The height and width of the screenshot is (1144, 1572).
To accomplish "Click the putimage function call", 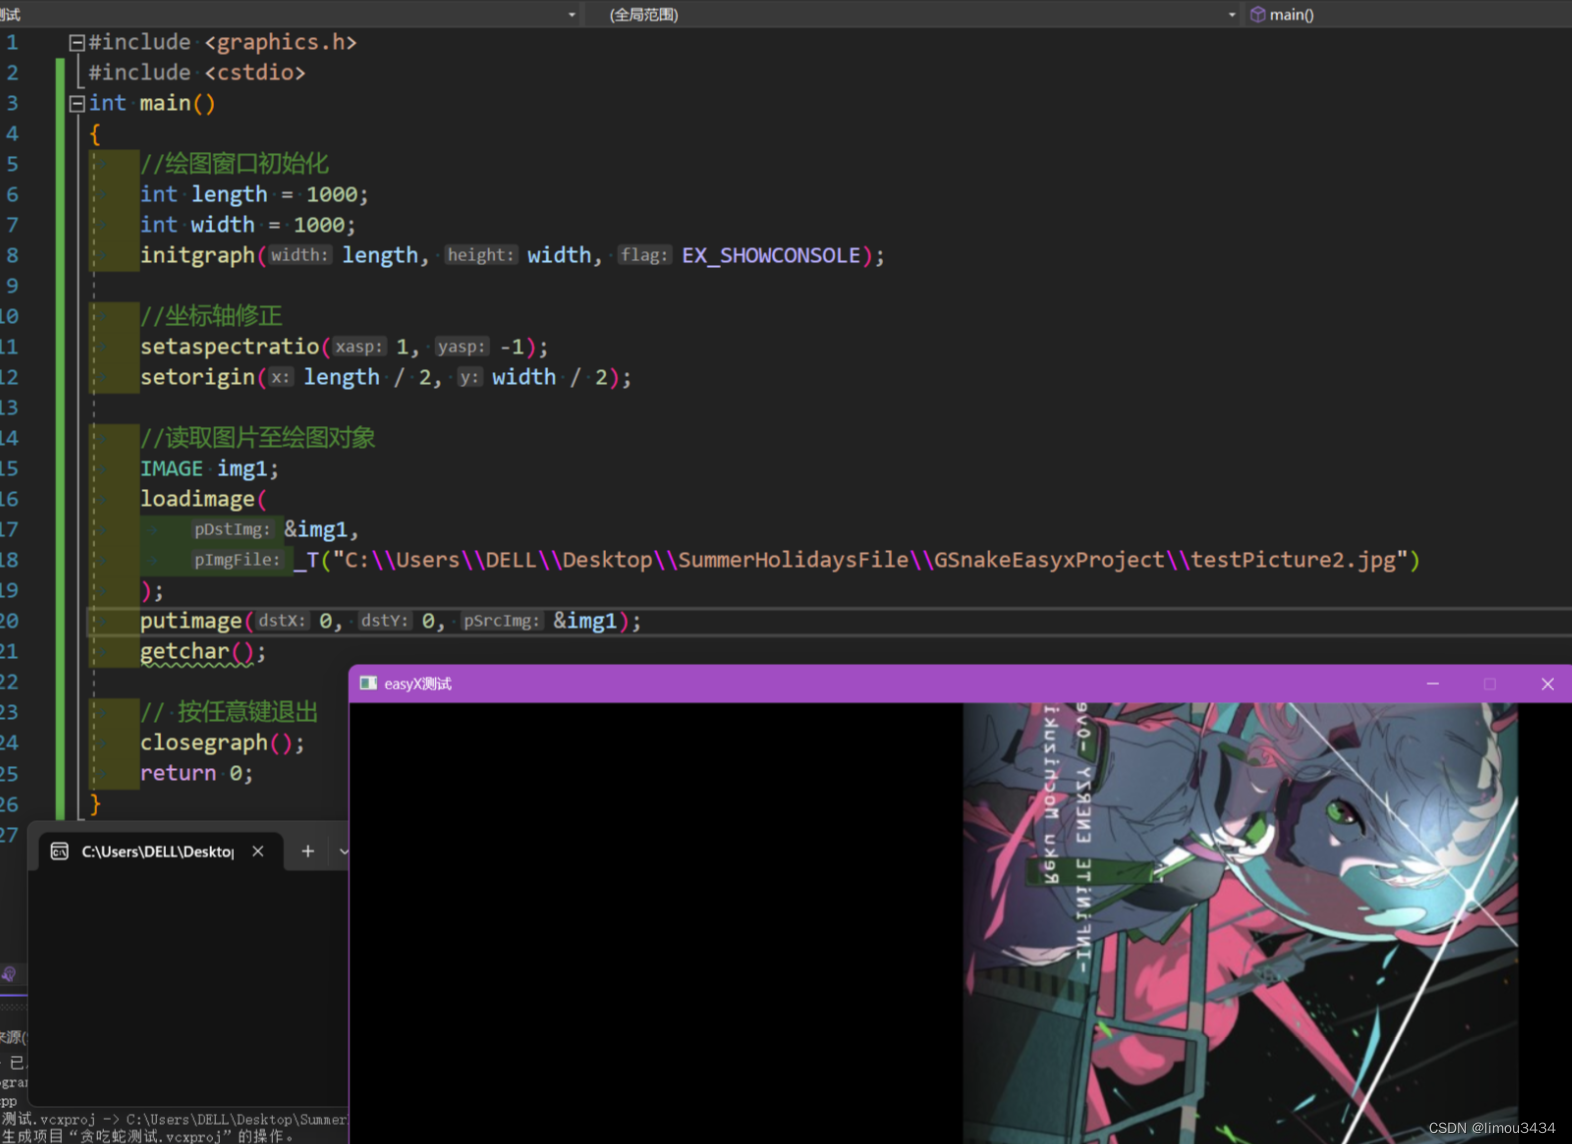I will click(190, 622).
